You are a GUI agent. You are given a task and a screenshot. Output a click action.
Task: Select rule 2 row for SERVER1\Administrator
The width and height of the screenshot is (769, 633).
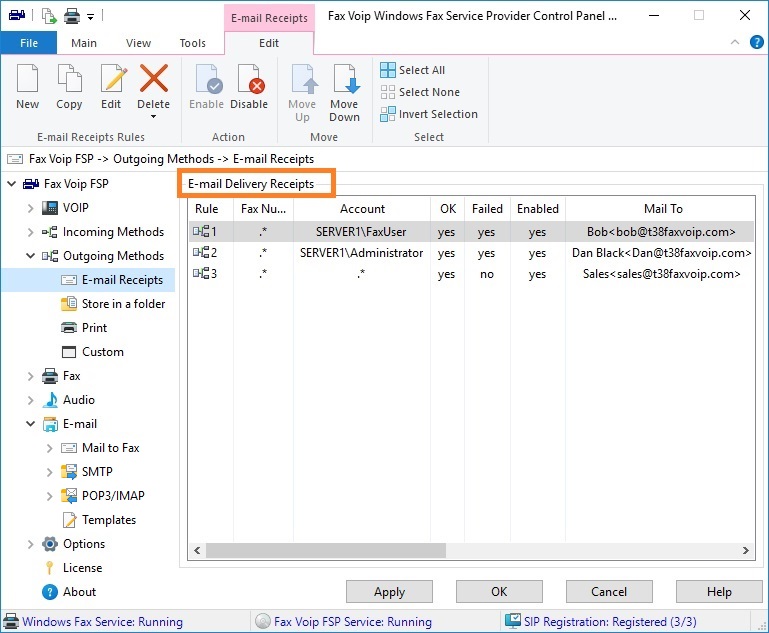pyautogui.click(x=471, y=253)
